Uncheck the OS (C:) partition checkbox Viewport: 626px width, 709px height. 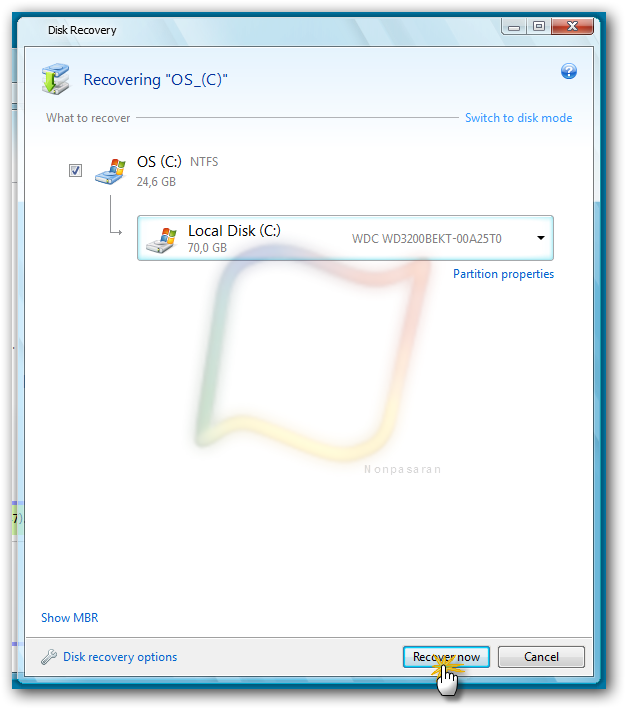click(76, 170)
